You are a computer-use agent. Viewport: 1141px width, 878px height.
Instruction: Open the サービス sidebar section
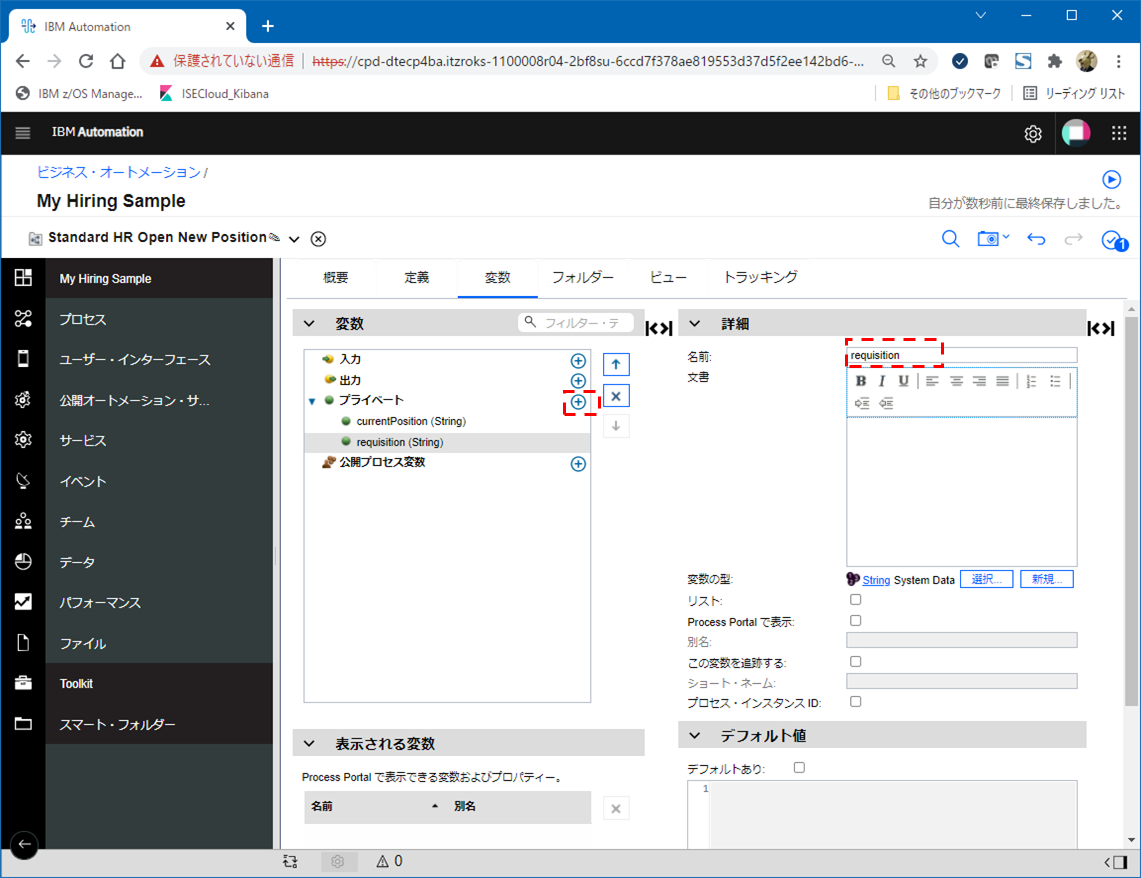(x=159, y=441)
